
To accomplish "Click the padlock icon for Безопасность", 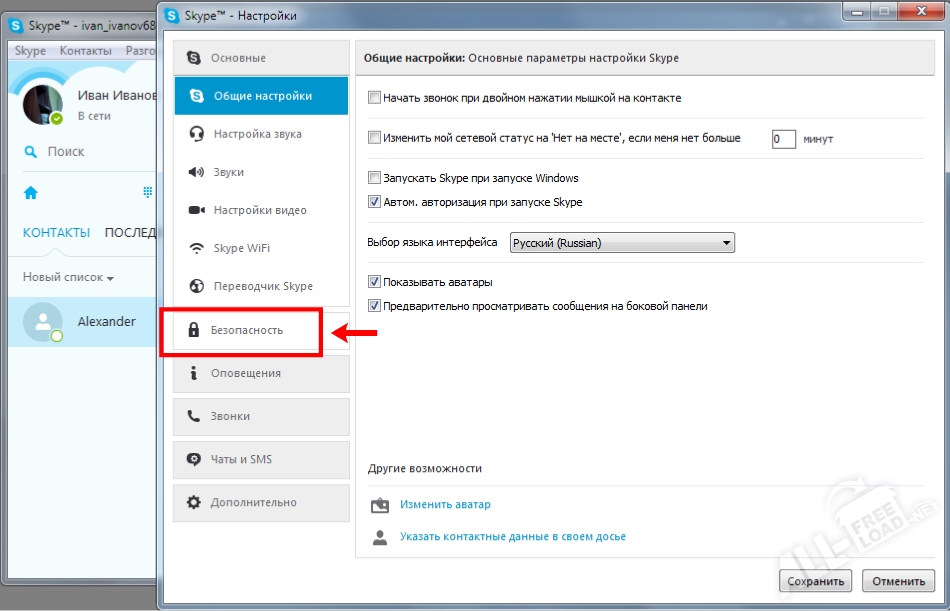I will pyautogui.click(x=194, y=330).
